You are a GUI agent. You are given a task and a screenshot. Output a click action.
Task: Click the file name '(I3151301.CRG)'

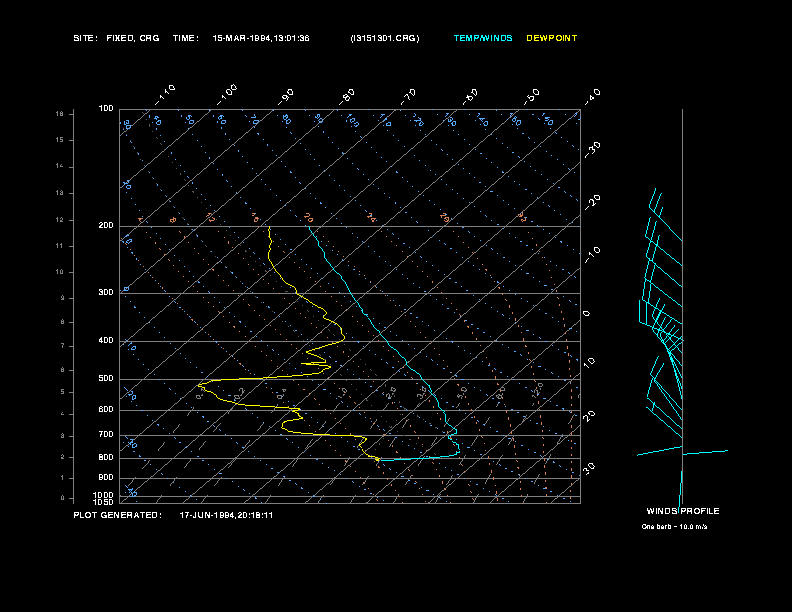pyautogui.click(x=385, y=38)
